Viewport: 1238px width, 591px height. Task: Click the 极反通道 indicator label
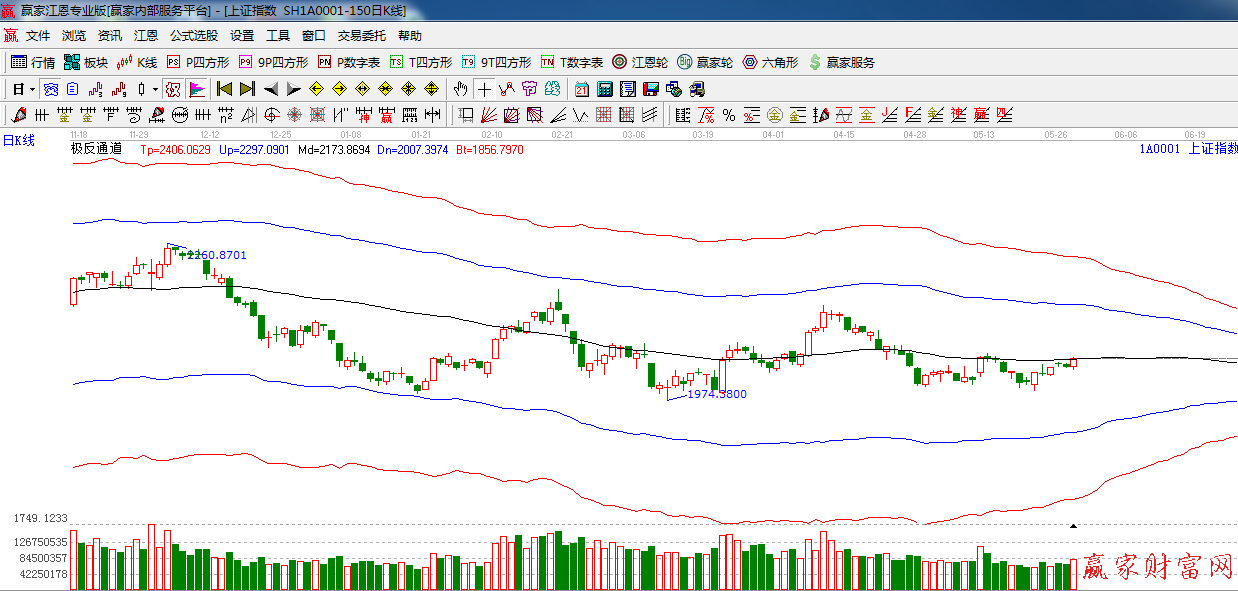pos(96,149)
